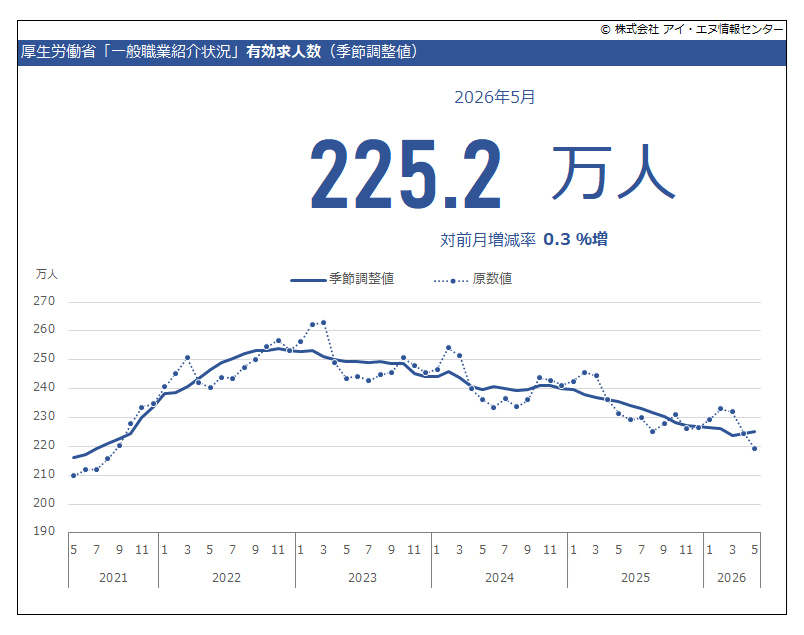Screen dimensions: 804x635
Task: Click the 2024 year label on x-axis
Action: [499, 578]
